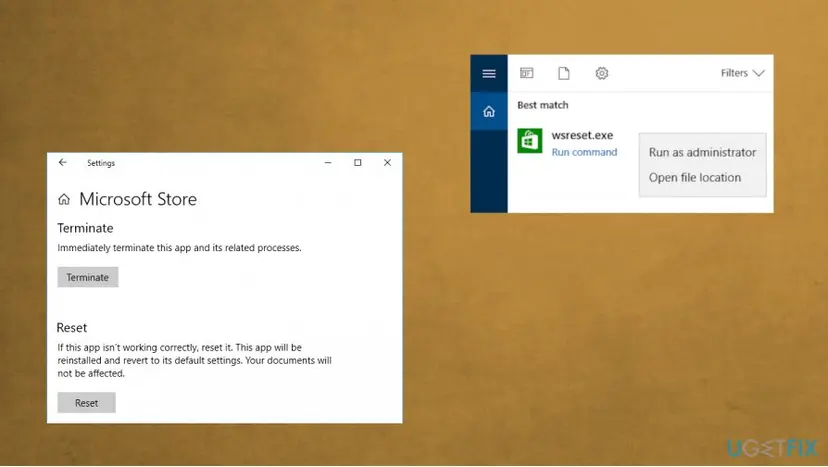Click the Best match heading
Viewport: 828px width, 467px height.
(x=543, y=105)
